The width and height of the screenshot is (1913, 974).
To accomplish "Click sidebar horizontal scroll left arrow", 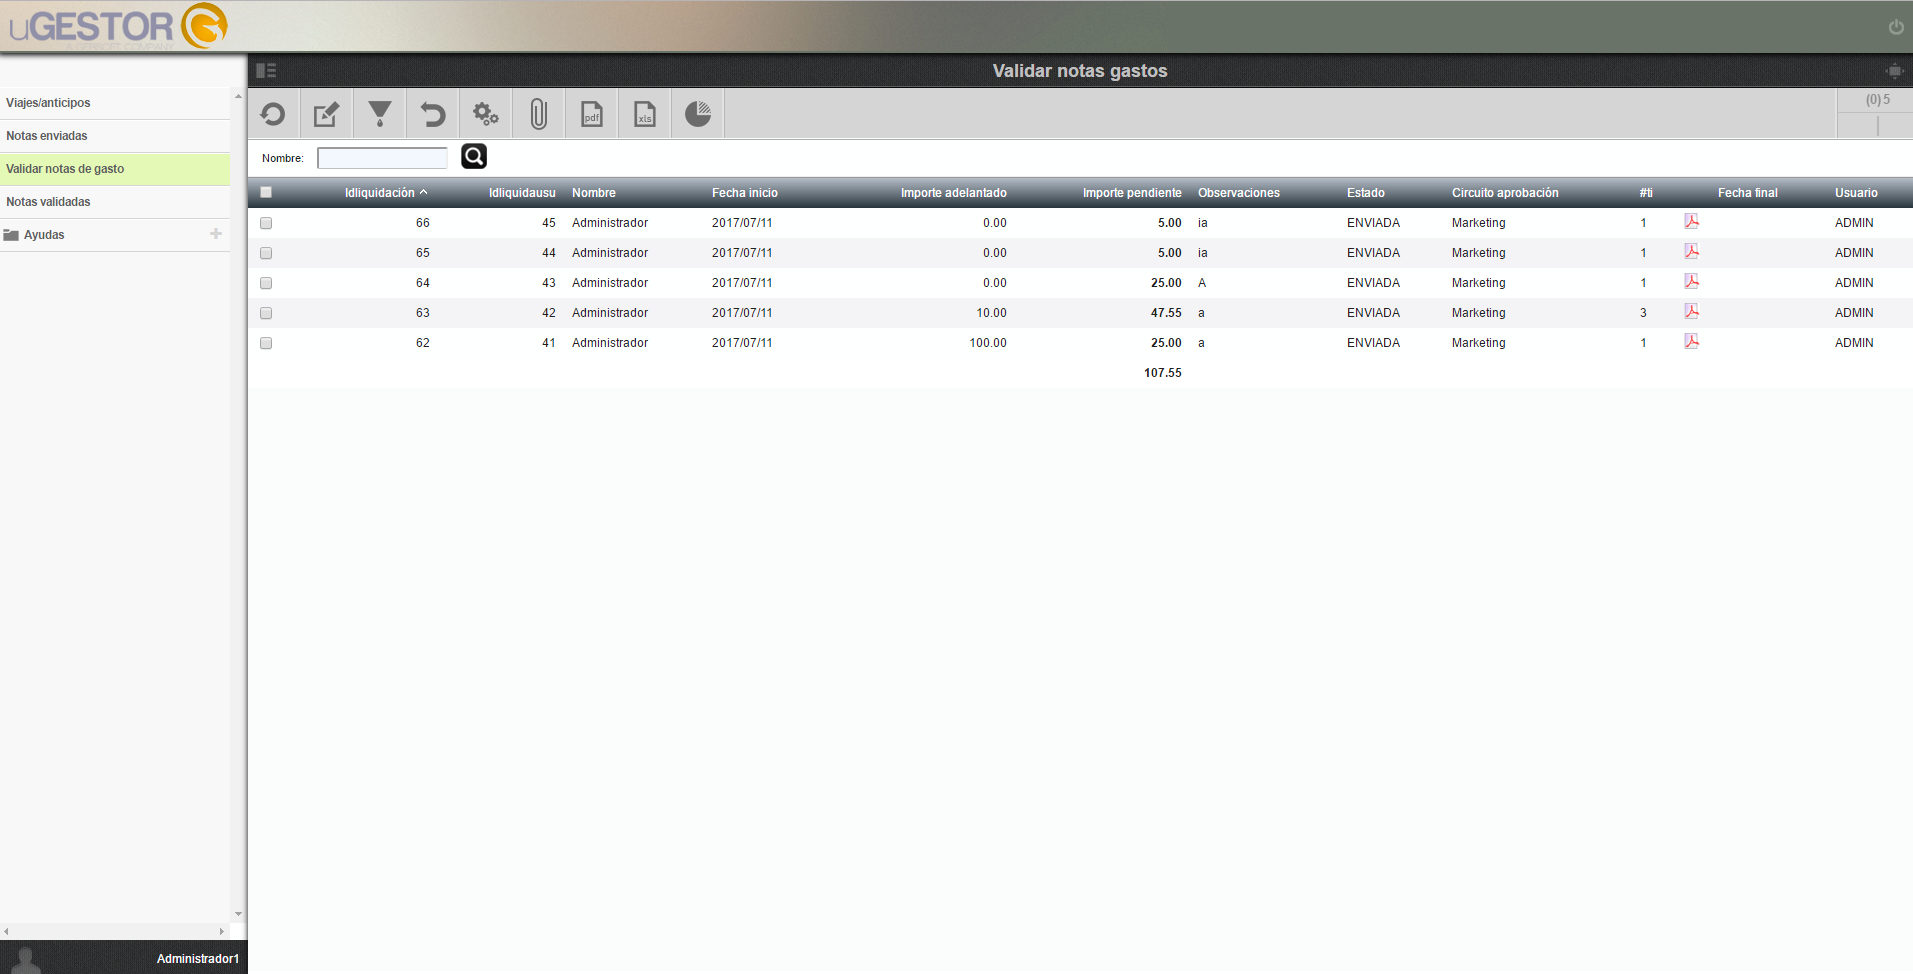I will 6,931.
